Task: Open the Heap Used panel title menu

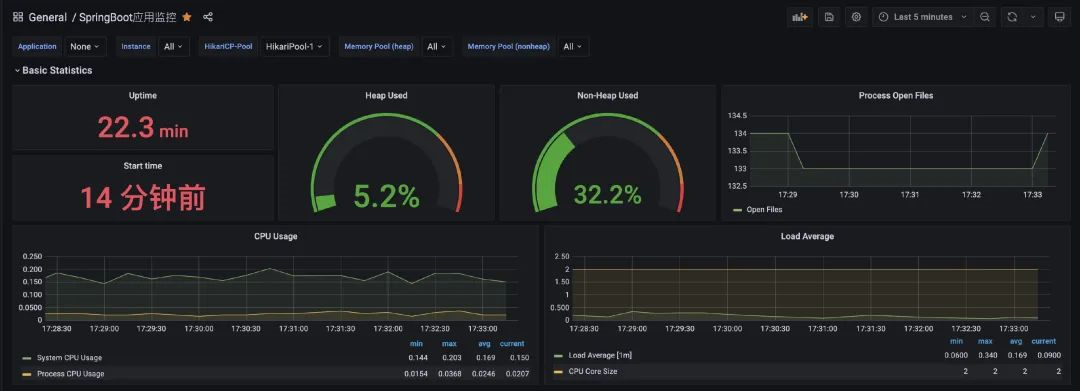Action: (386, 96)
